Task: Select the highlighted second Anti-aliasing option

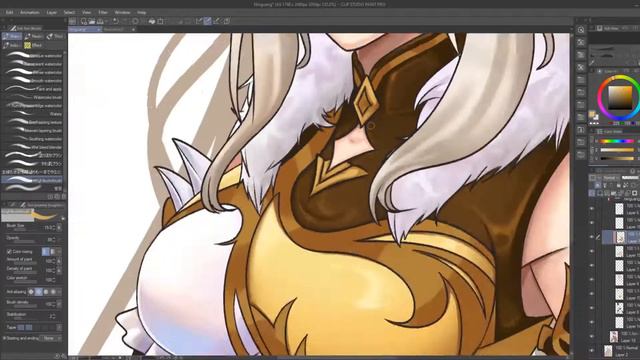Action: [x=39, y=292]
